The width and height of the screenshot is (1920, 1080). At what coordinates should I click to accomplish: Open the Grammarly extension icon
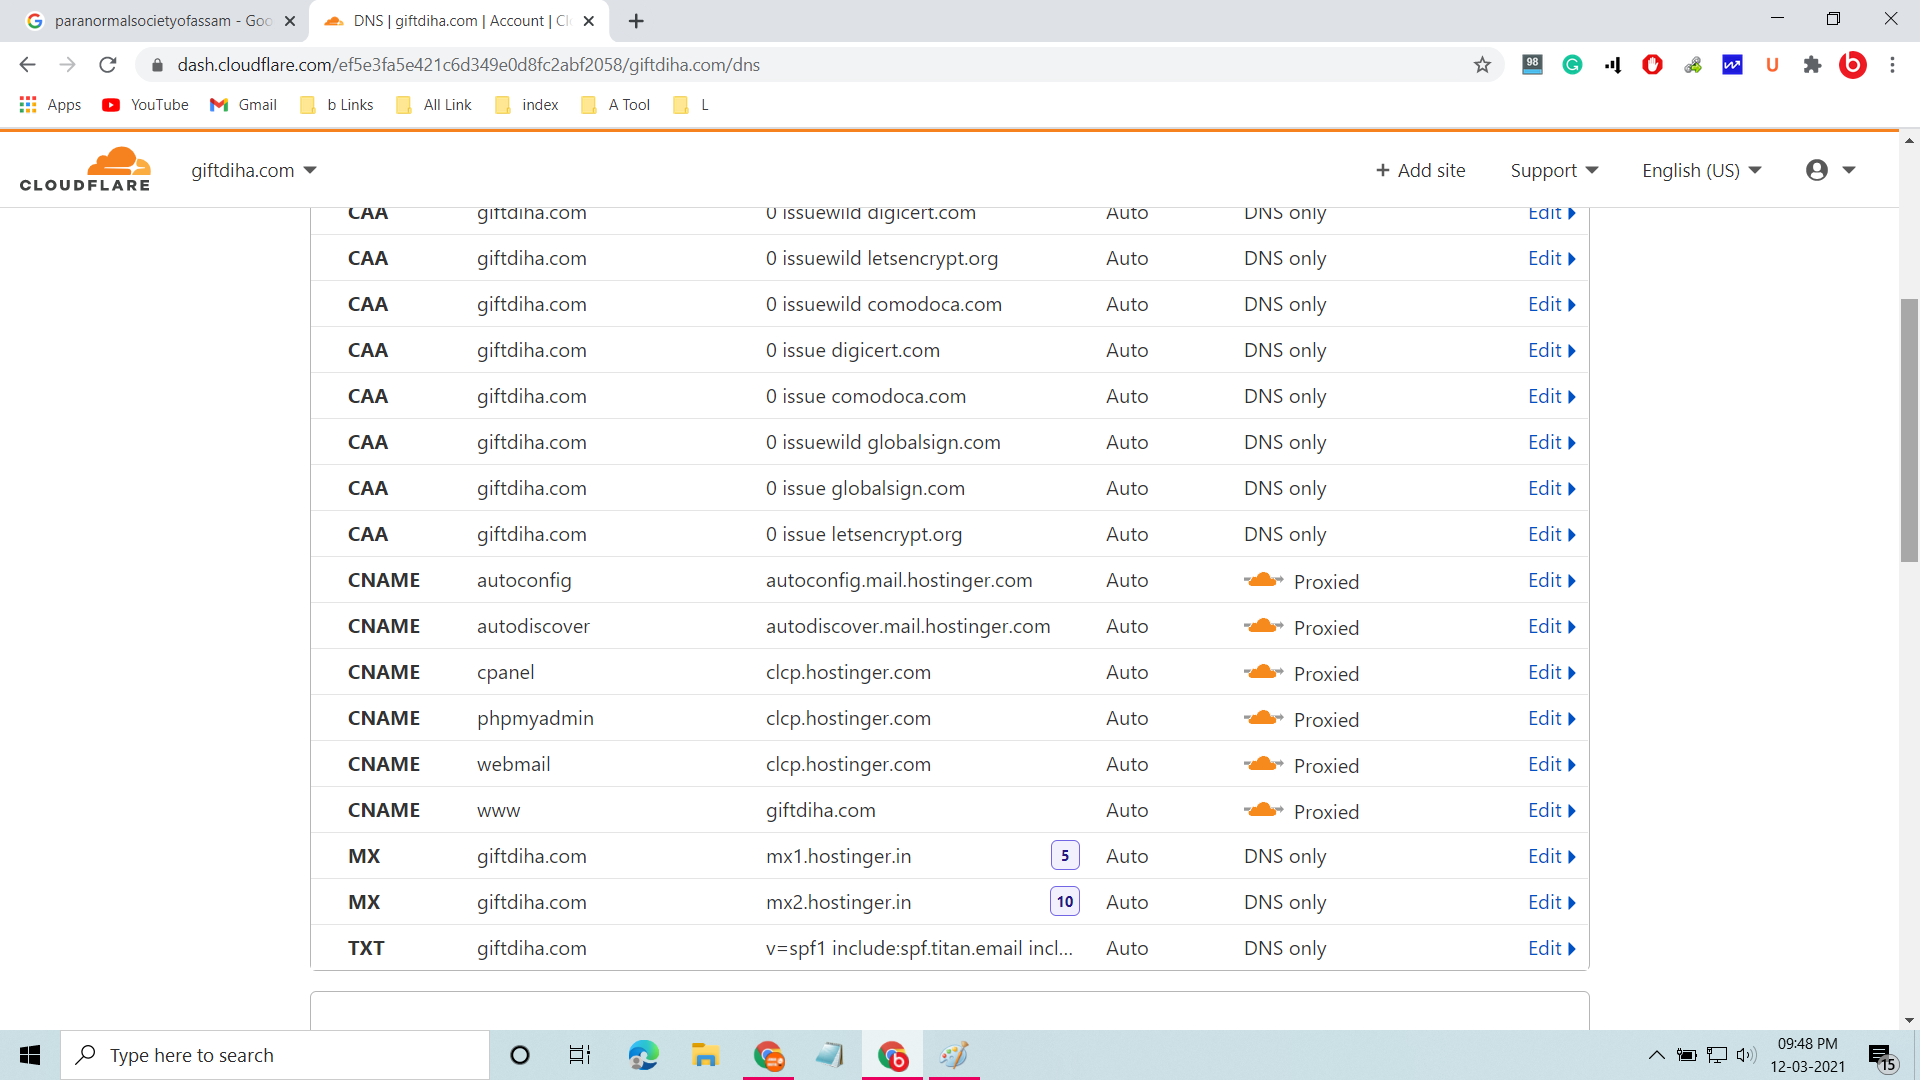tap(1572, 65)
